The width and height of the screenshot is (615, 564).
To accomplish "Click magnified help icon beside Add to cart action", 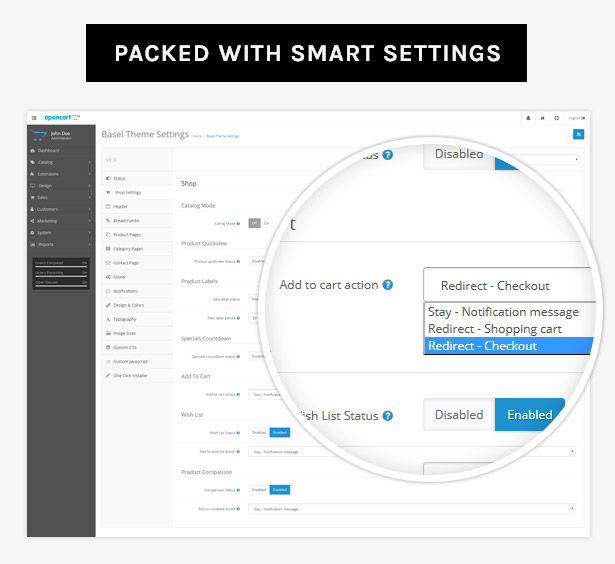I will coord(388,285).
